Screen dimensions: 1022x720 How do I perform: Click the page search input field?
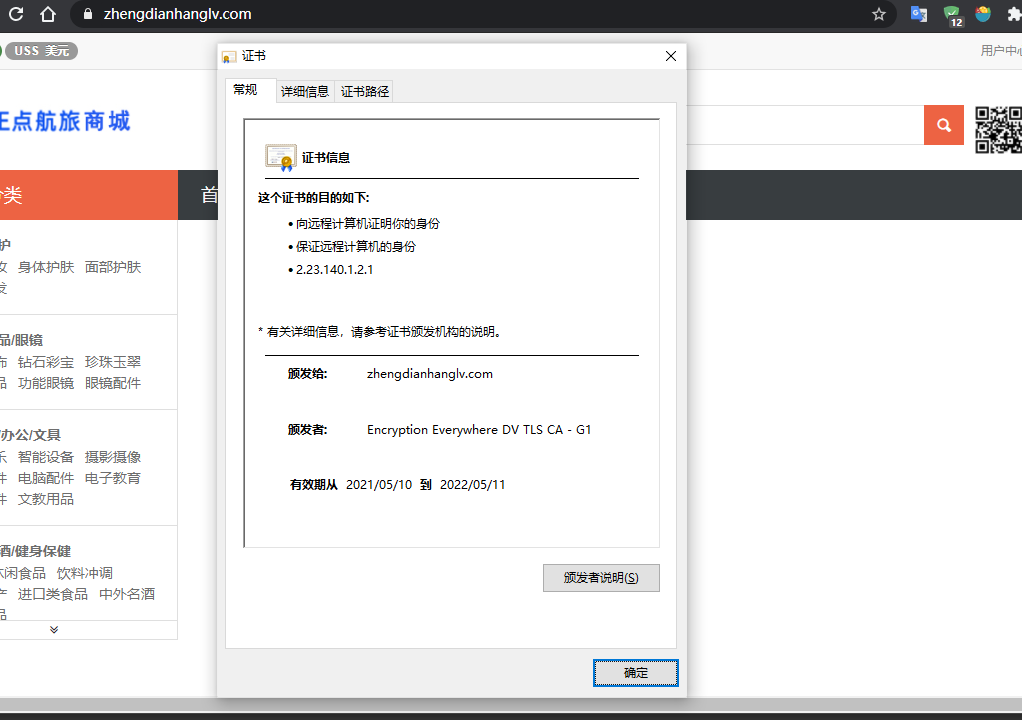coord(805,125)
